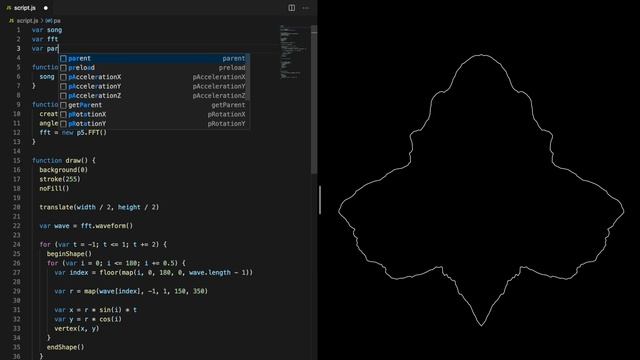Click 'var x = r * sin(i) * t' line
Screen dimensions: 640x360
coord(96,310)
